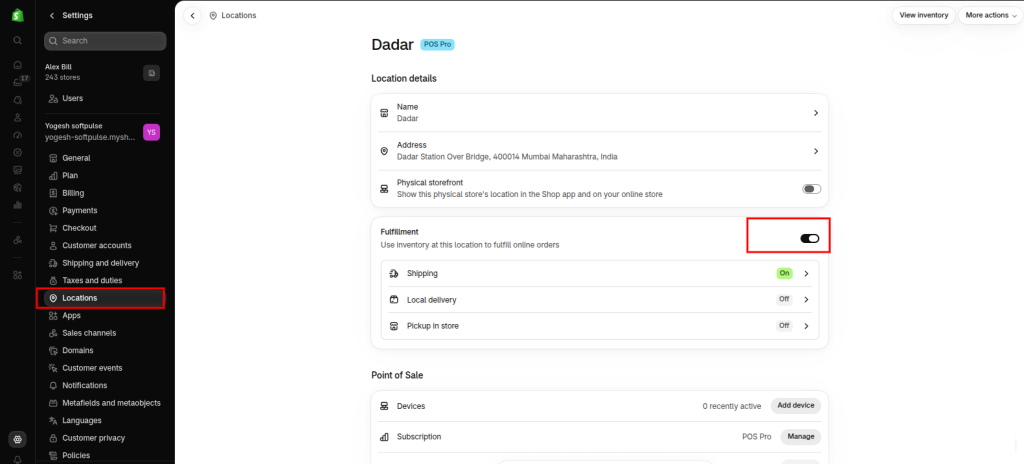Viewport: 1024px width, 464px height.
Task: Open Taxes and duties settings
Action: 104,280
